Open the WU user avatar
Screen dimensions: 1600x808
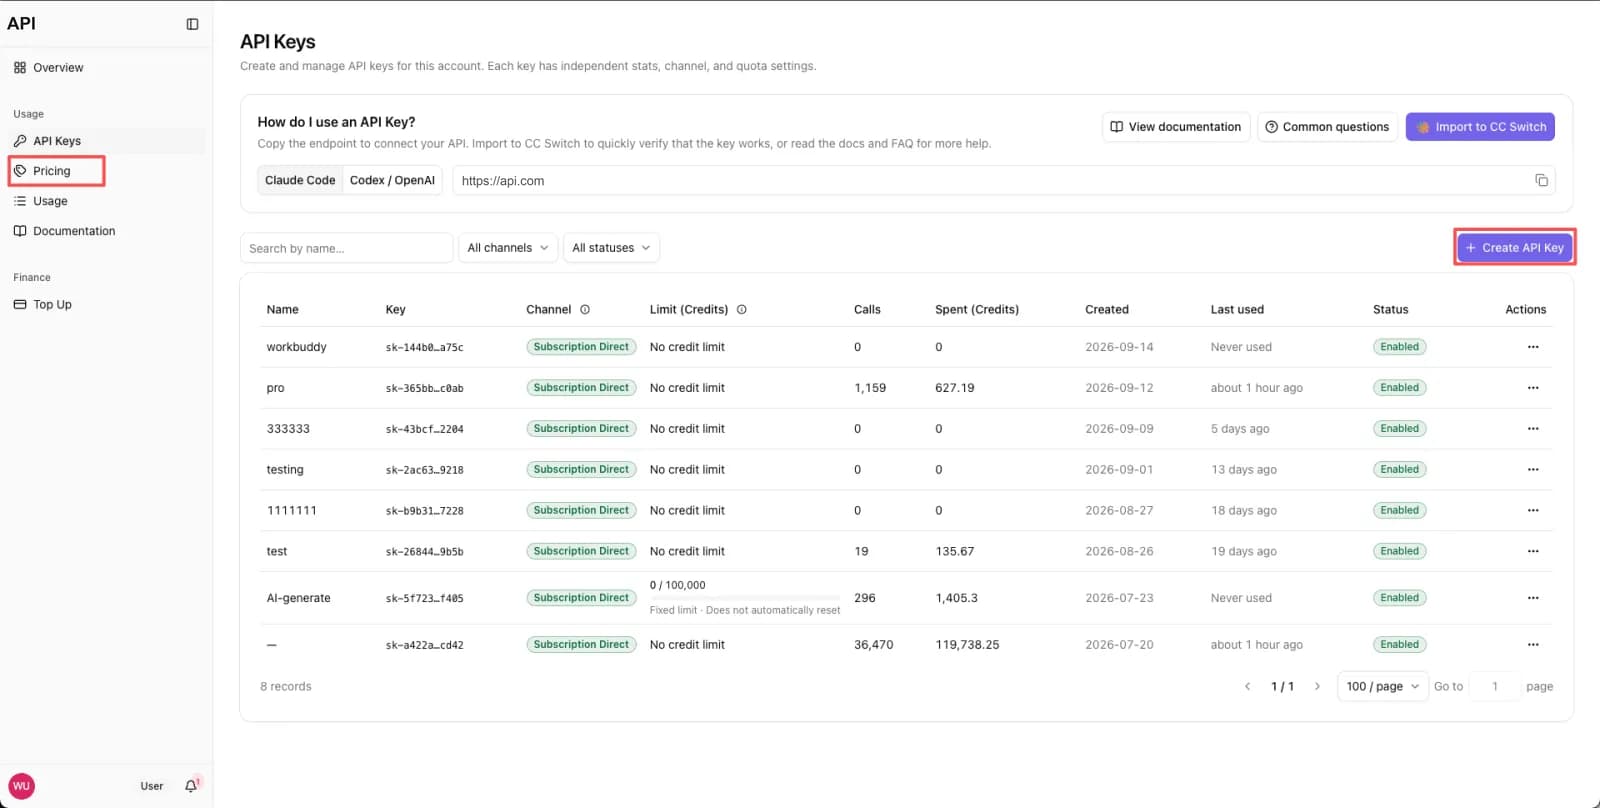click(x=21, y=786)
